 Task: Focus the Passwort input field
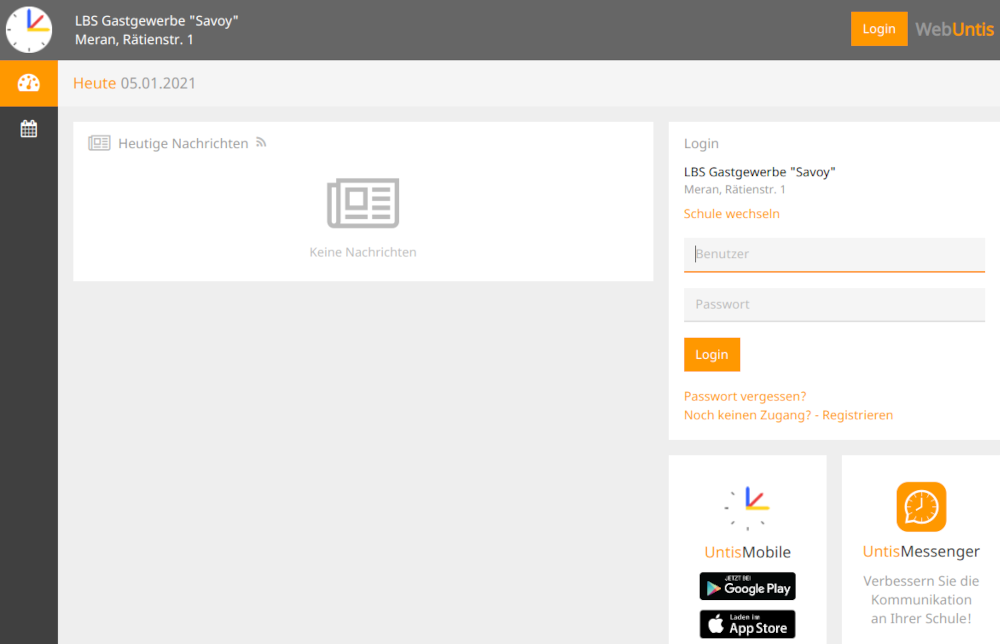click(834, 304)
